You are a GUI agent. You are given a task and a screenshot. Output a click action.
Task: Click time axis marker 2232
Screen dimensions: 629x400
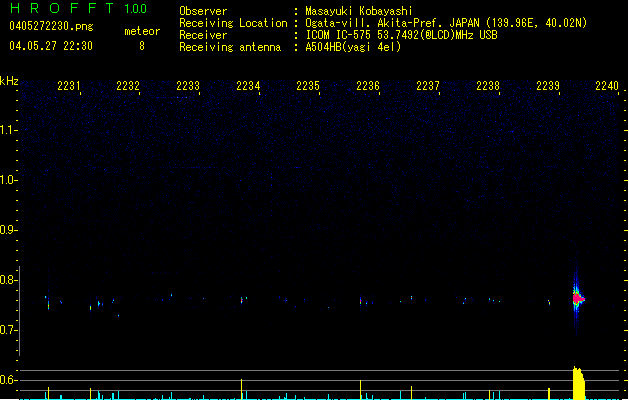coord(128,86)
